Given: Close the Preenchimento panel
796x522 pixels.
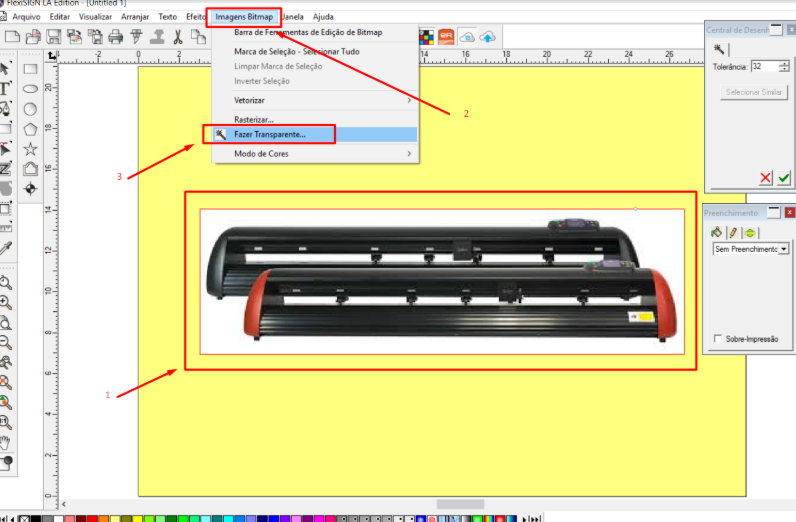Looking at the screenshot, I should pos(789,213).
